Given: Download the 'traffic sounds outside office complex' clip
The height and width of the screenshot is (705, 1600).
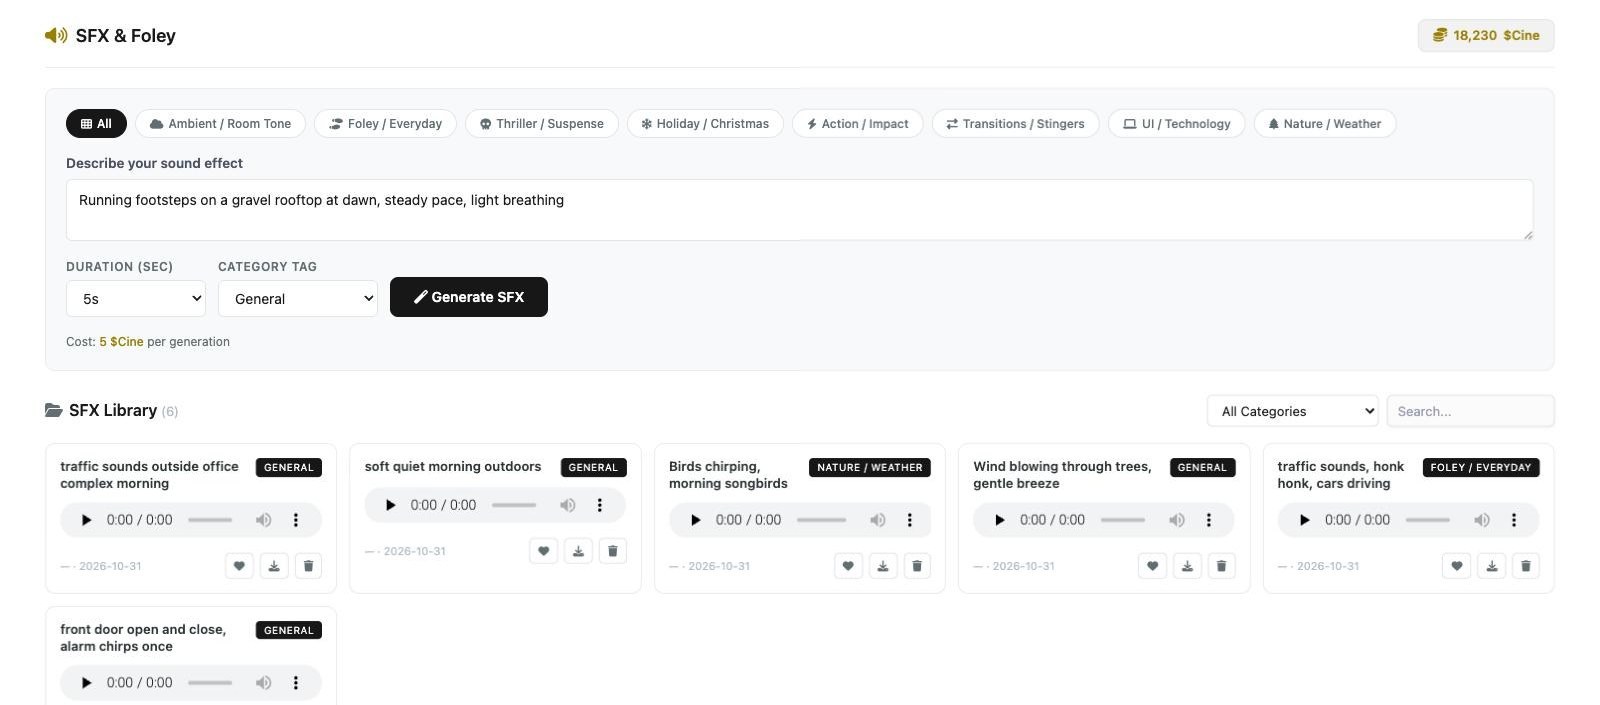Looking at the screenshot, I should [274, 566].
